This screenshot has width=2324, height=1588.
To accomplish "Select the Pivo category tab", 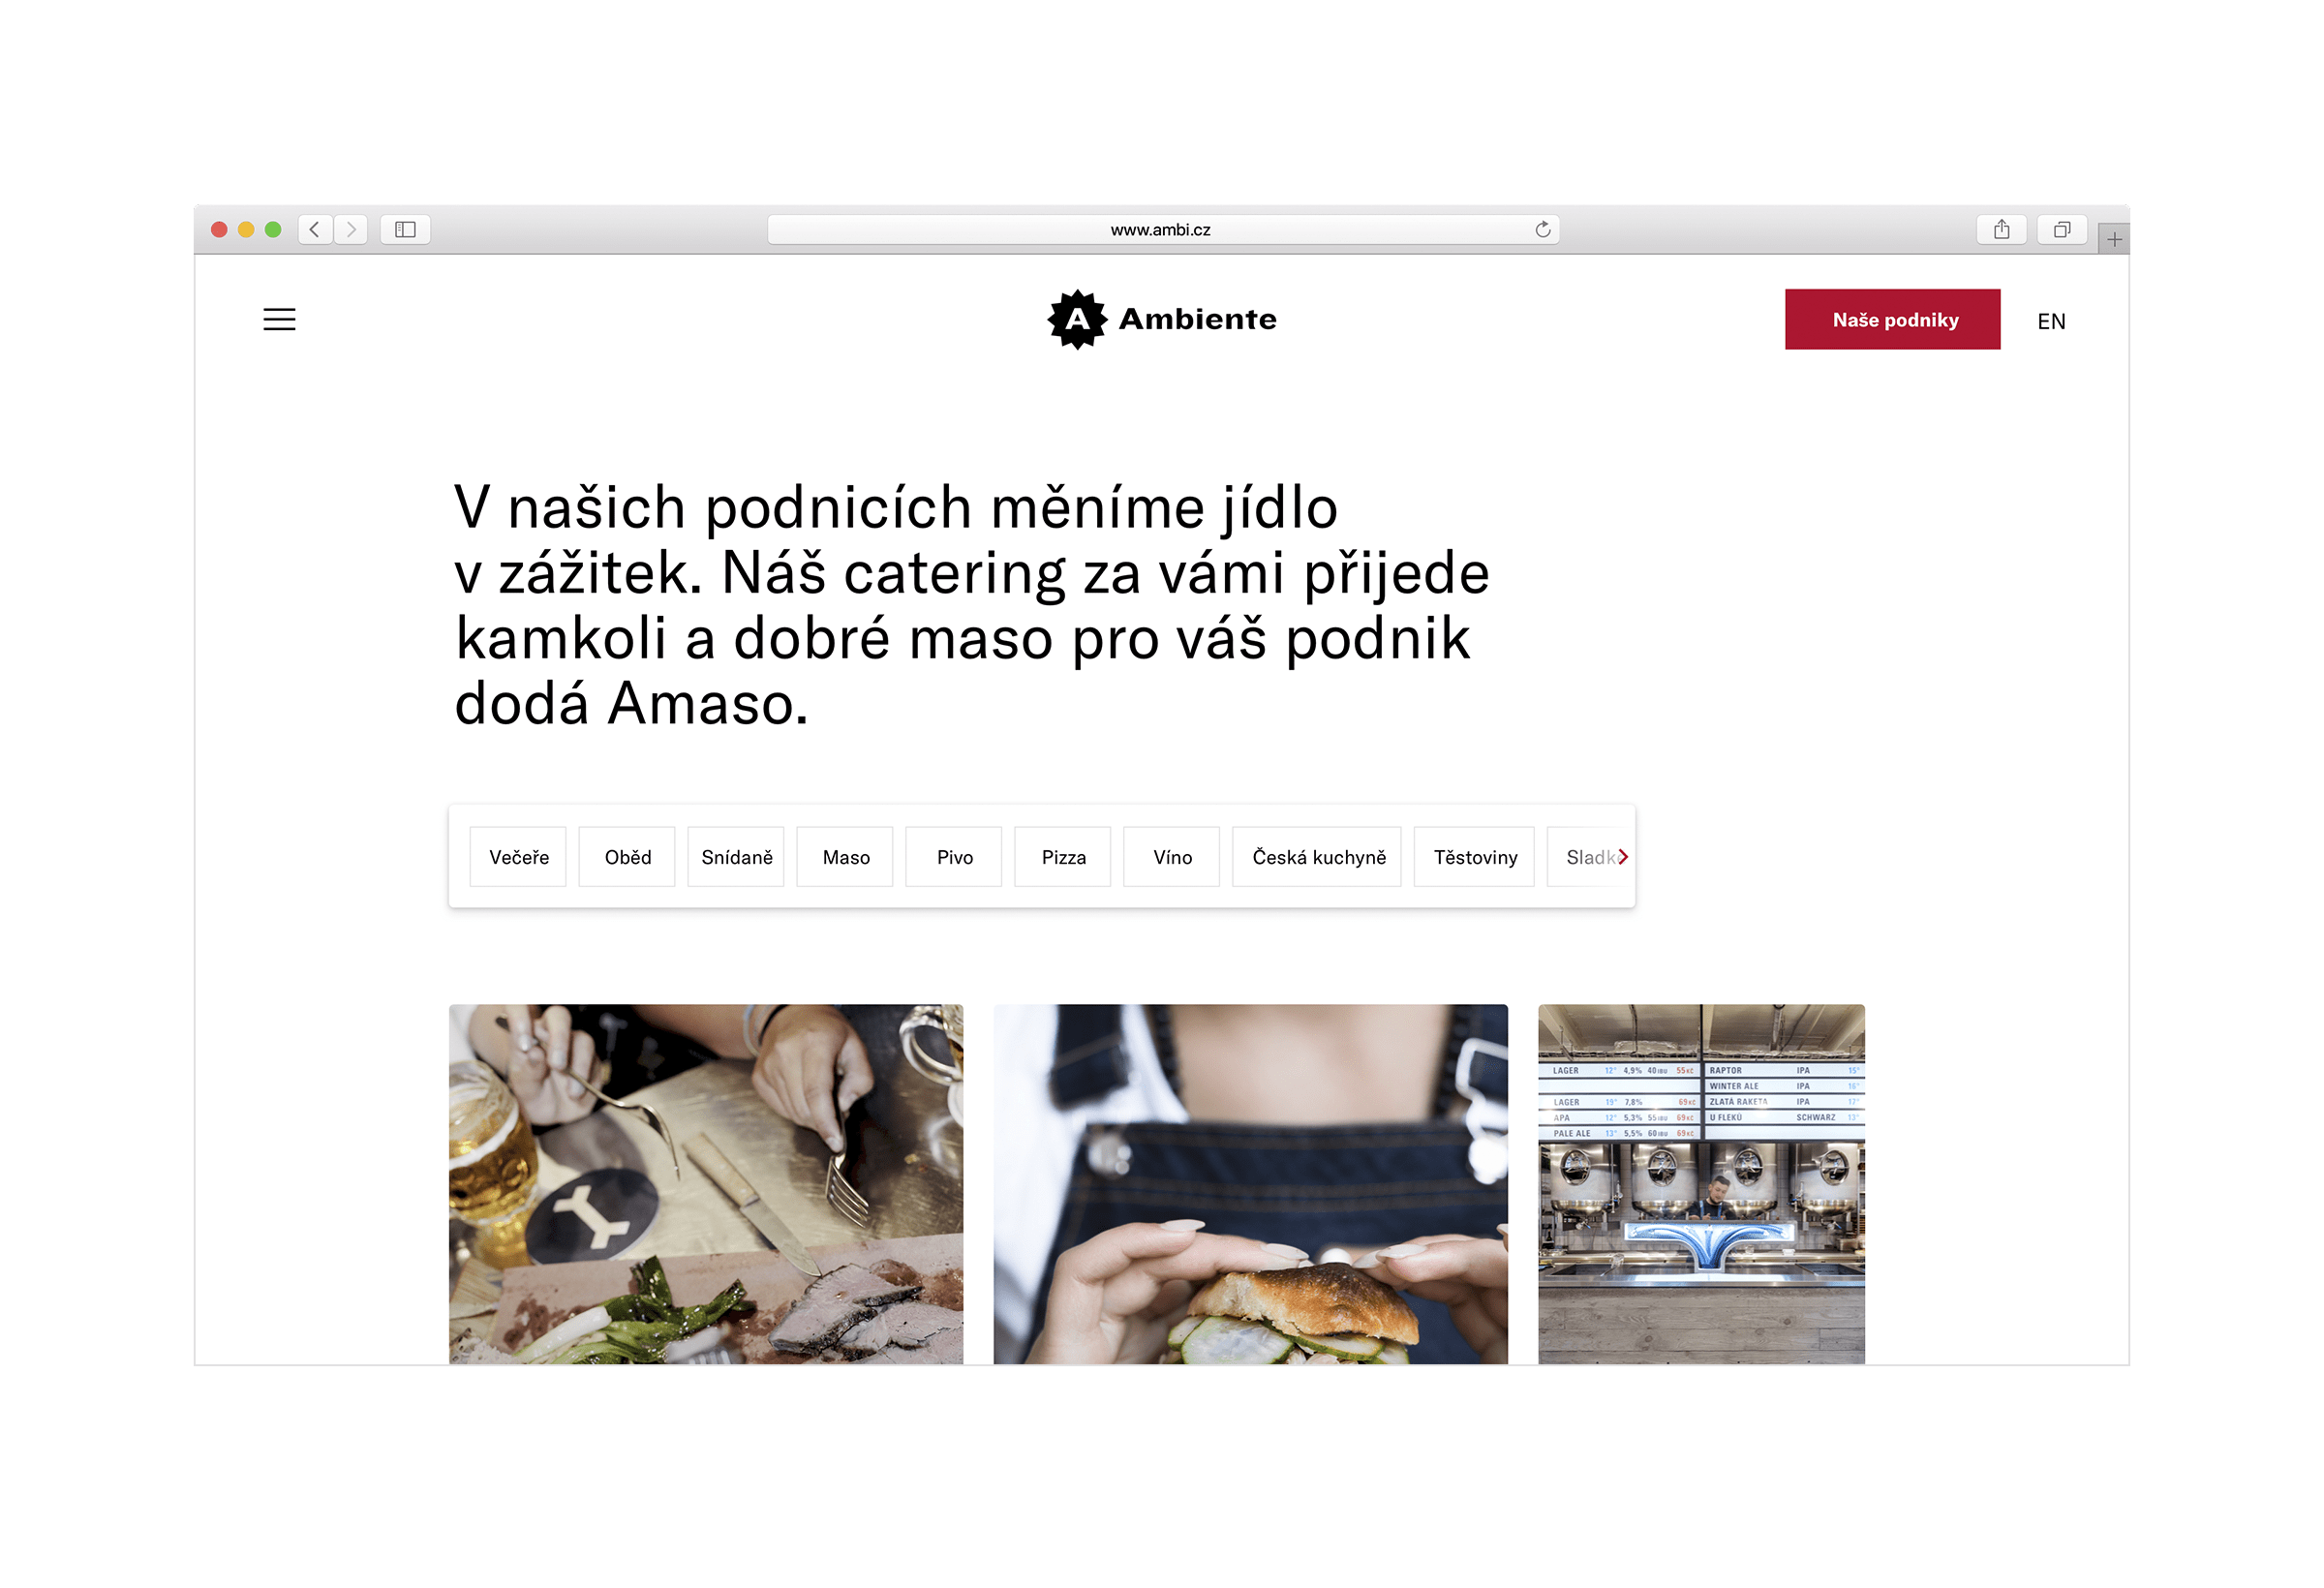I will click(954, 857).
